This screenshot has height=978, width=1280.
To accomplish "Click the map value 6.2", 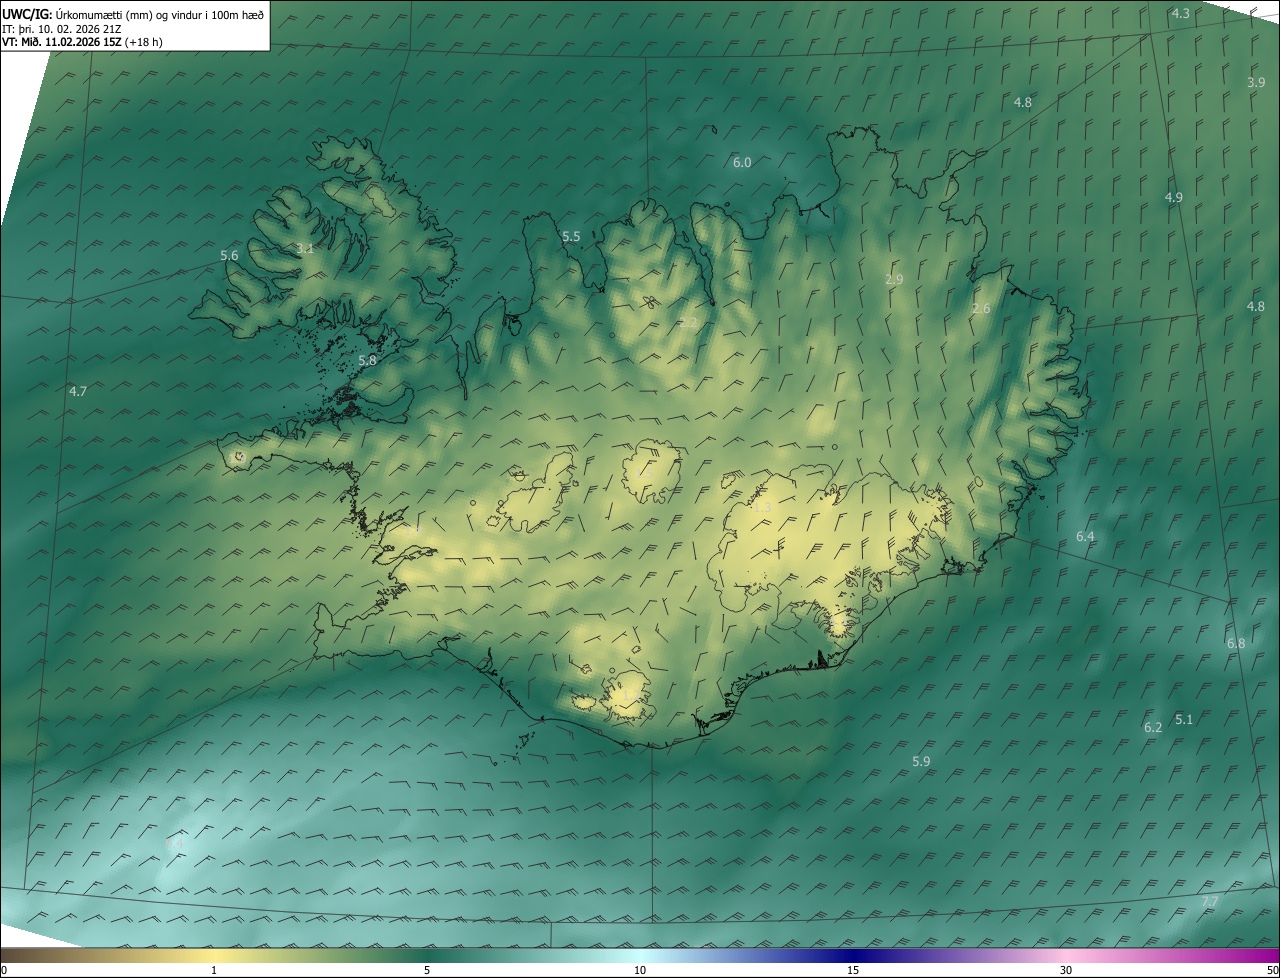I will 1153,727.
